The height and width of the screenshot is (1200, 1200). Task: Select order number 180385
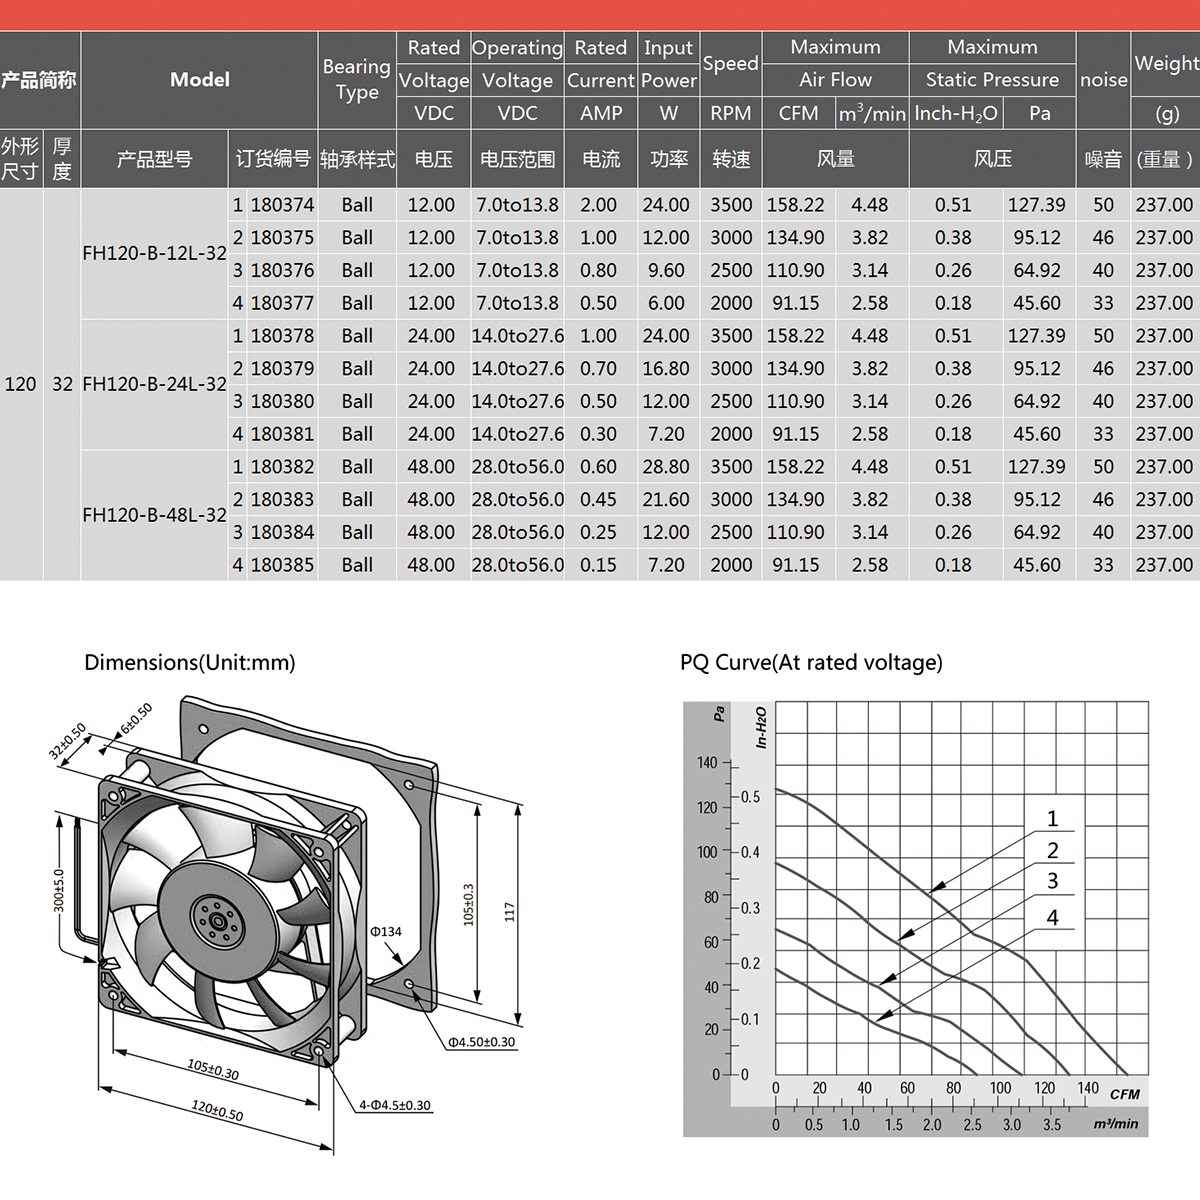[282, 565]
